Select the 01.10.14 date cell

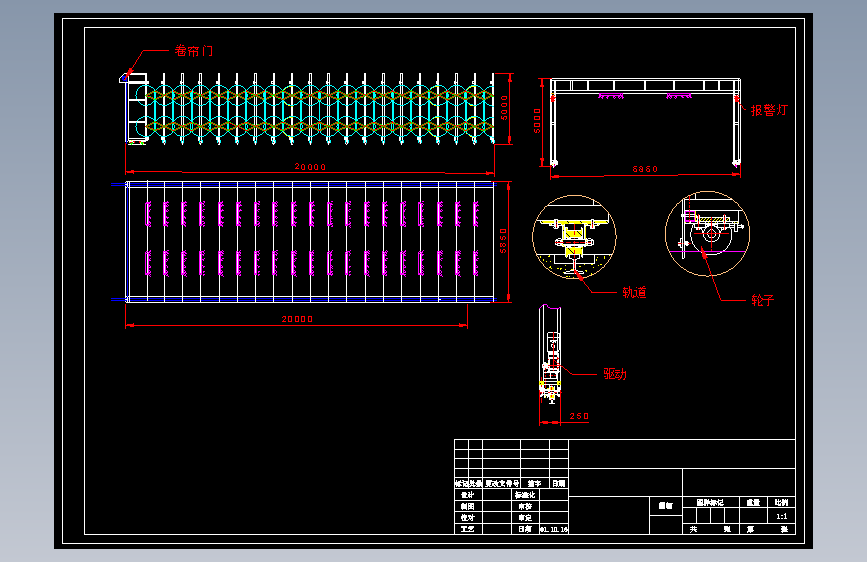click(554, 529)
